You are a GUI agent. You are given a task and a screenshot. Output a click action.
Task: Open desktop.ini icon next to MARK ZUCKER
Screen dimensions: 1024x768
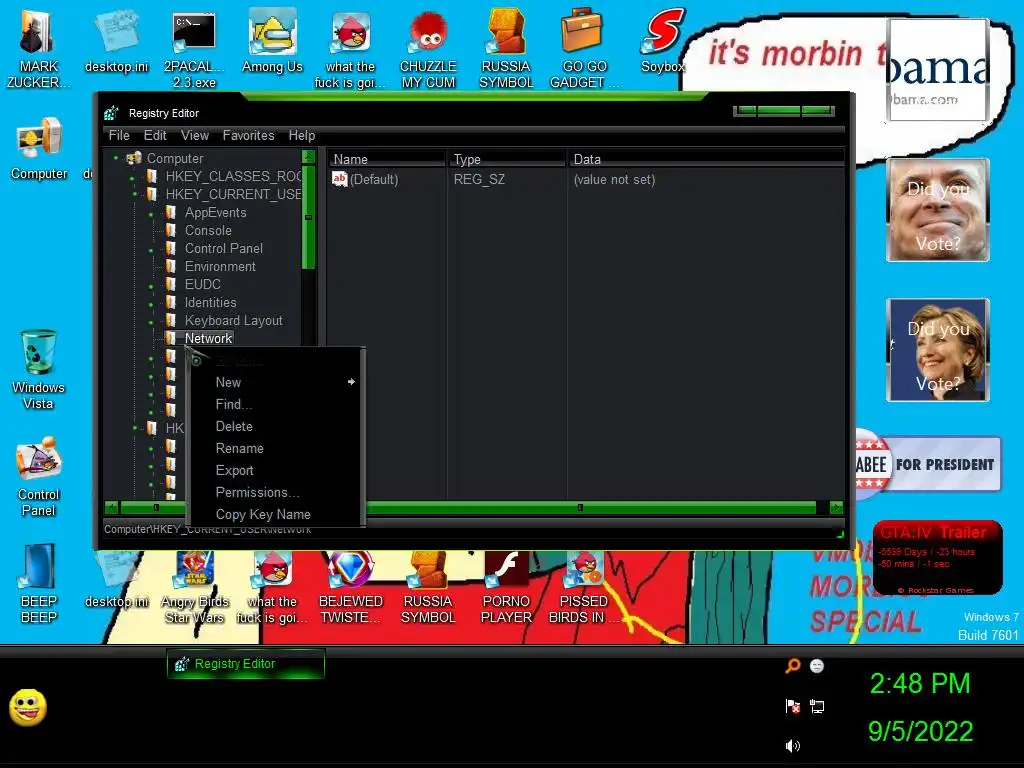click(x=117, y=40)
